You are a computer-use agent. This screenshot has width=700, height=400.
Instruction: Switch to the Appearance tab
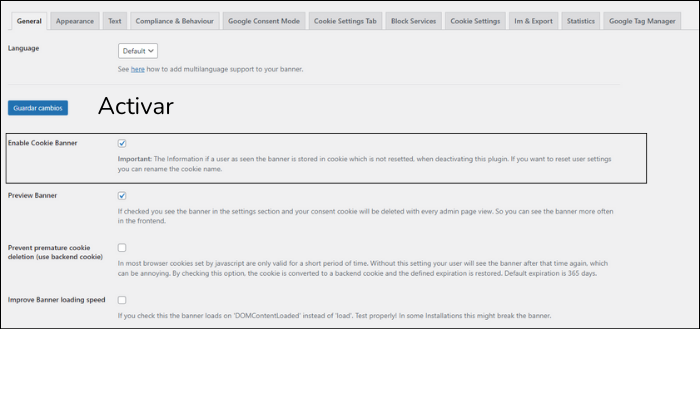pyautogui.click(x=75, y=20)
